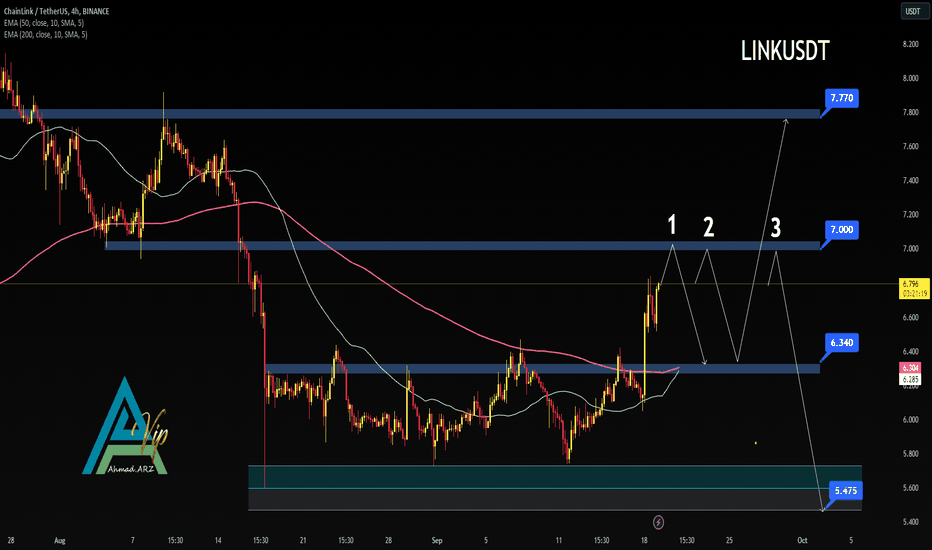Click the 6.600 price axis value
The image size is (932, 550).
click(910, 318)
